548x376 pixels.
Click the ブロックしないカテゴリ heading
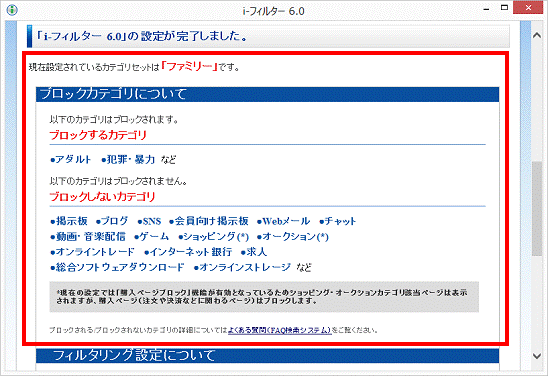102,196
